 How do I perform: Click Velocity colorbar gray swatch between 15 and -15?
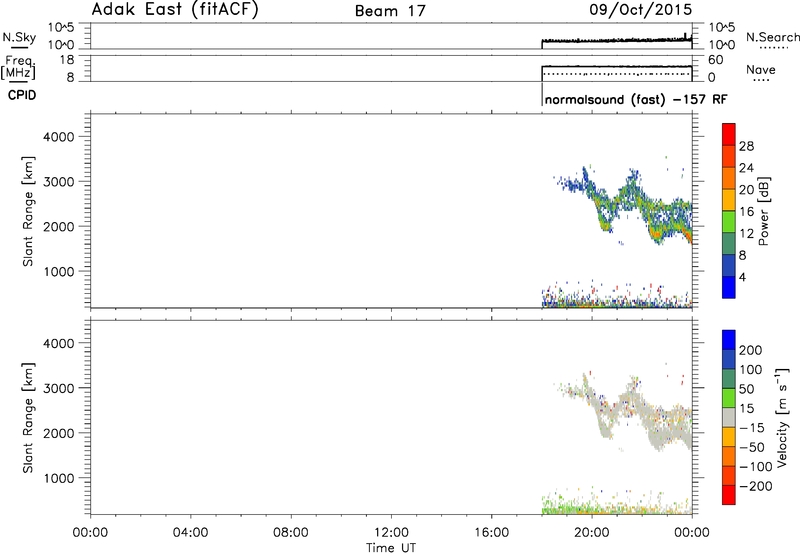tap(729, 418)
